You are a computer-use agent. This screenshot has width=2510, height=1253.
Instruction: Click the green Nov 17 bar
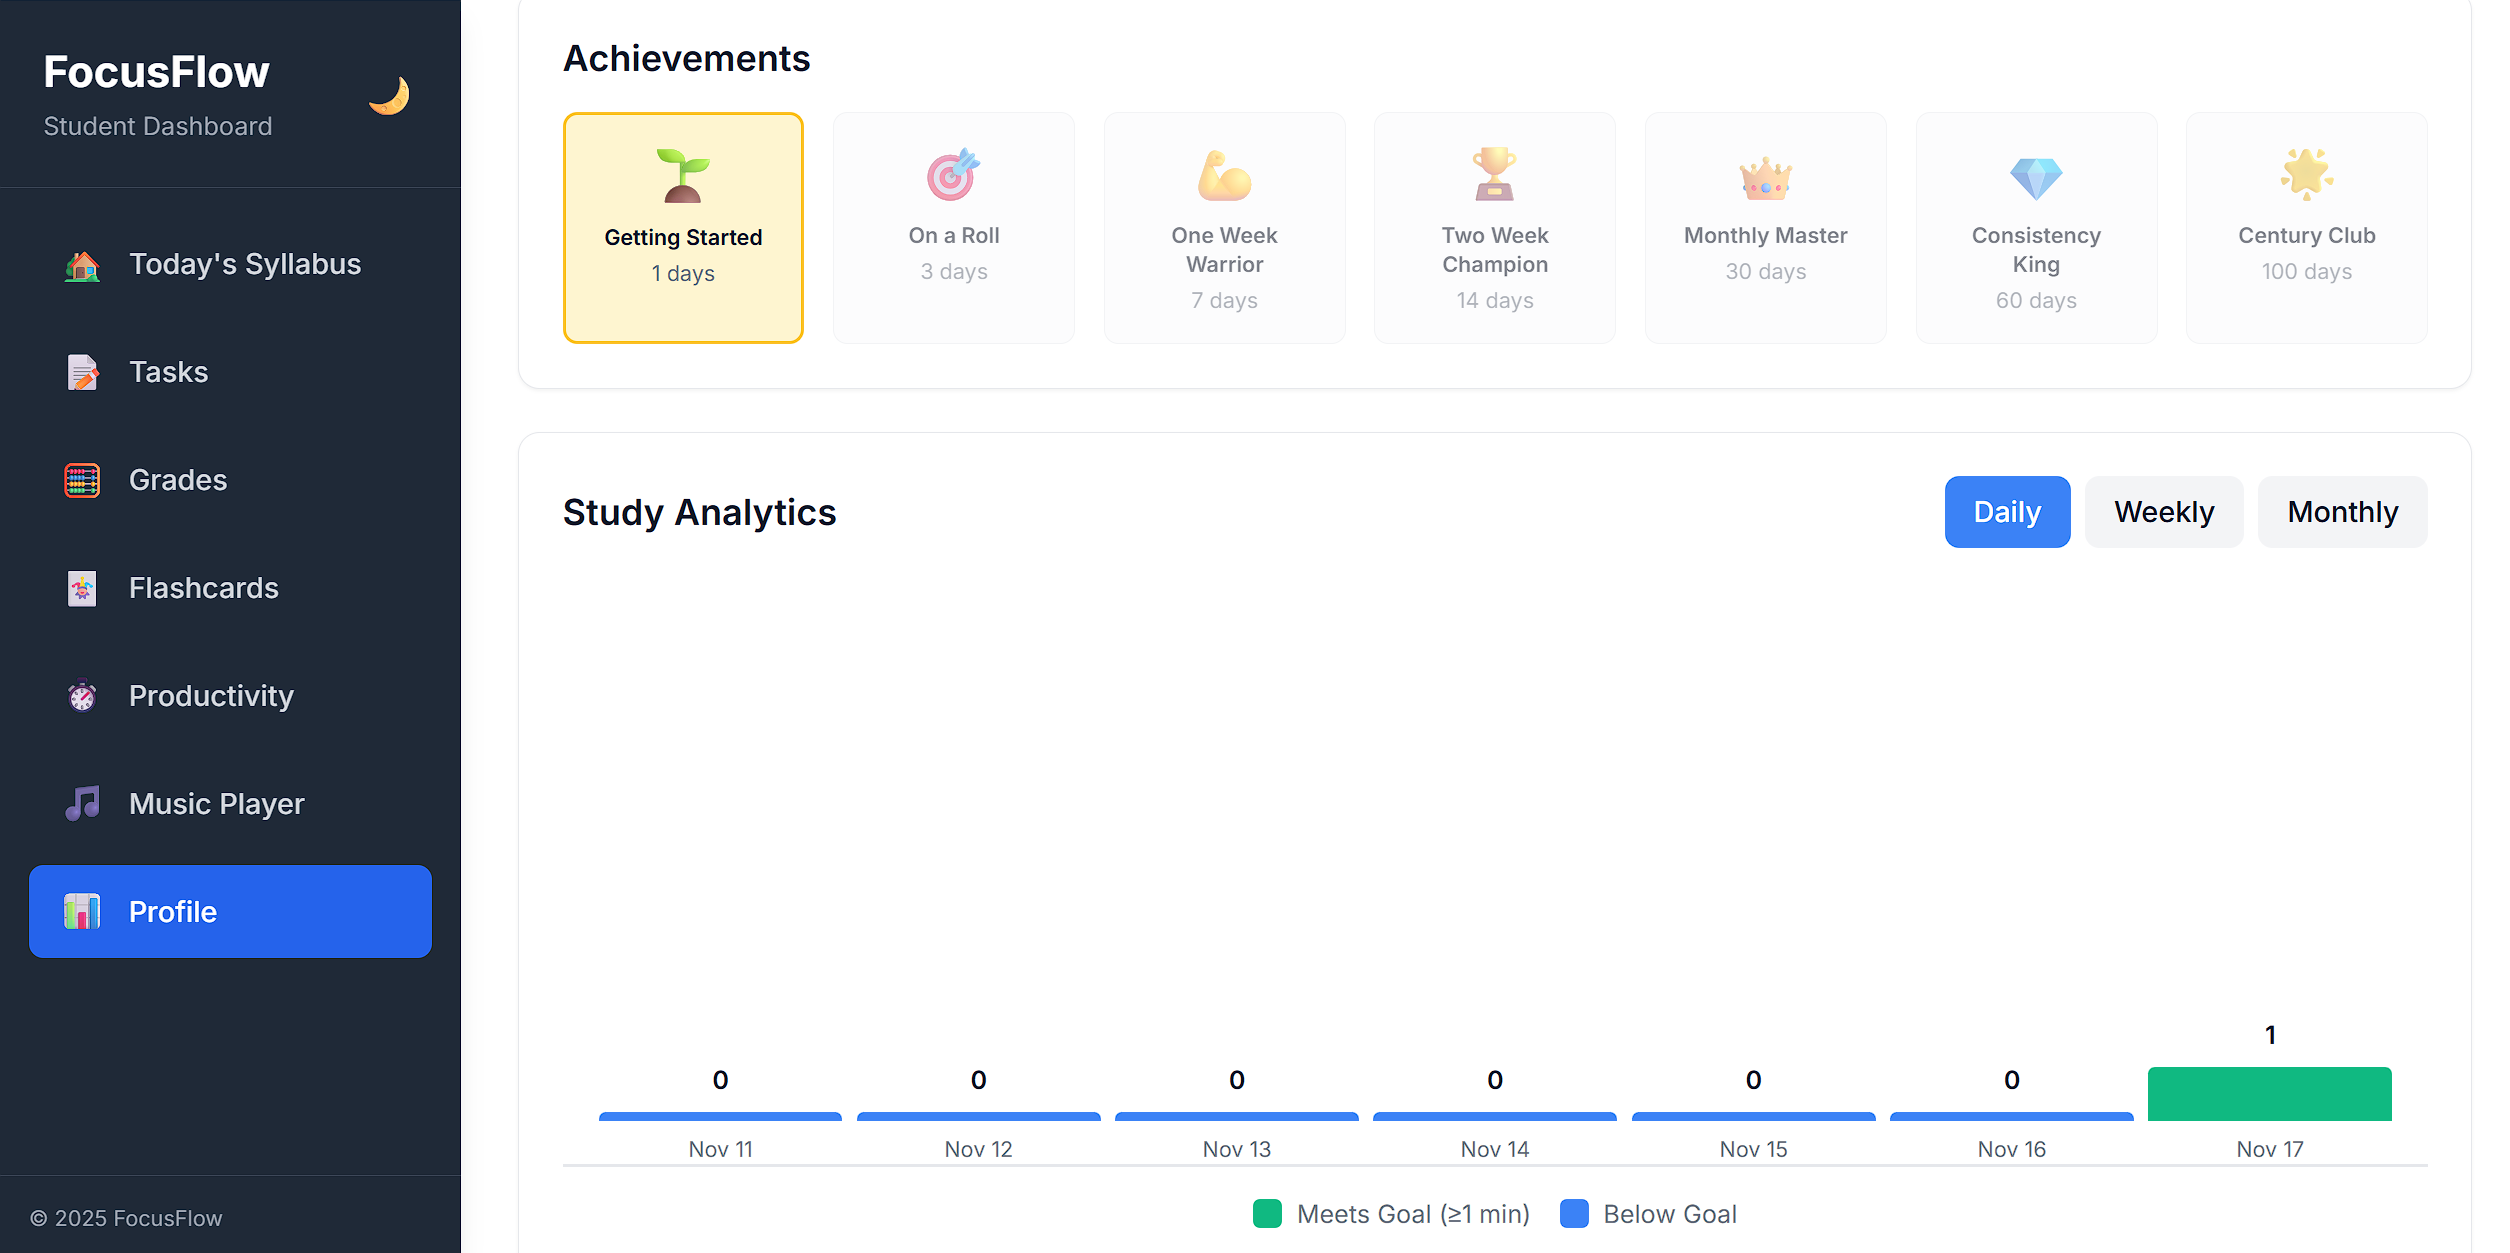[2268, 1094]
